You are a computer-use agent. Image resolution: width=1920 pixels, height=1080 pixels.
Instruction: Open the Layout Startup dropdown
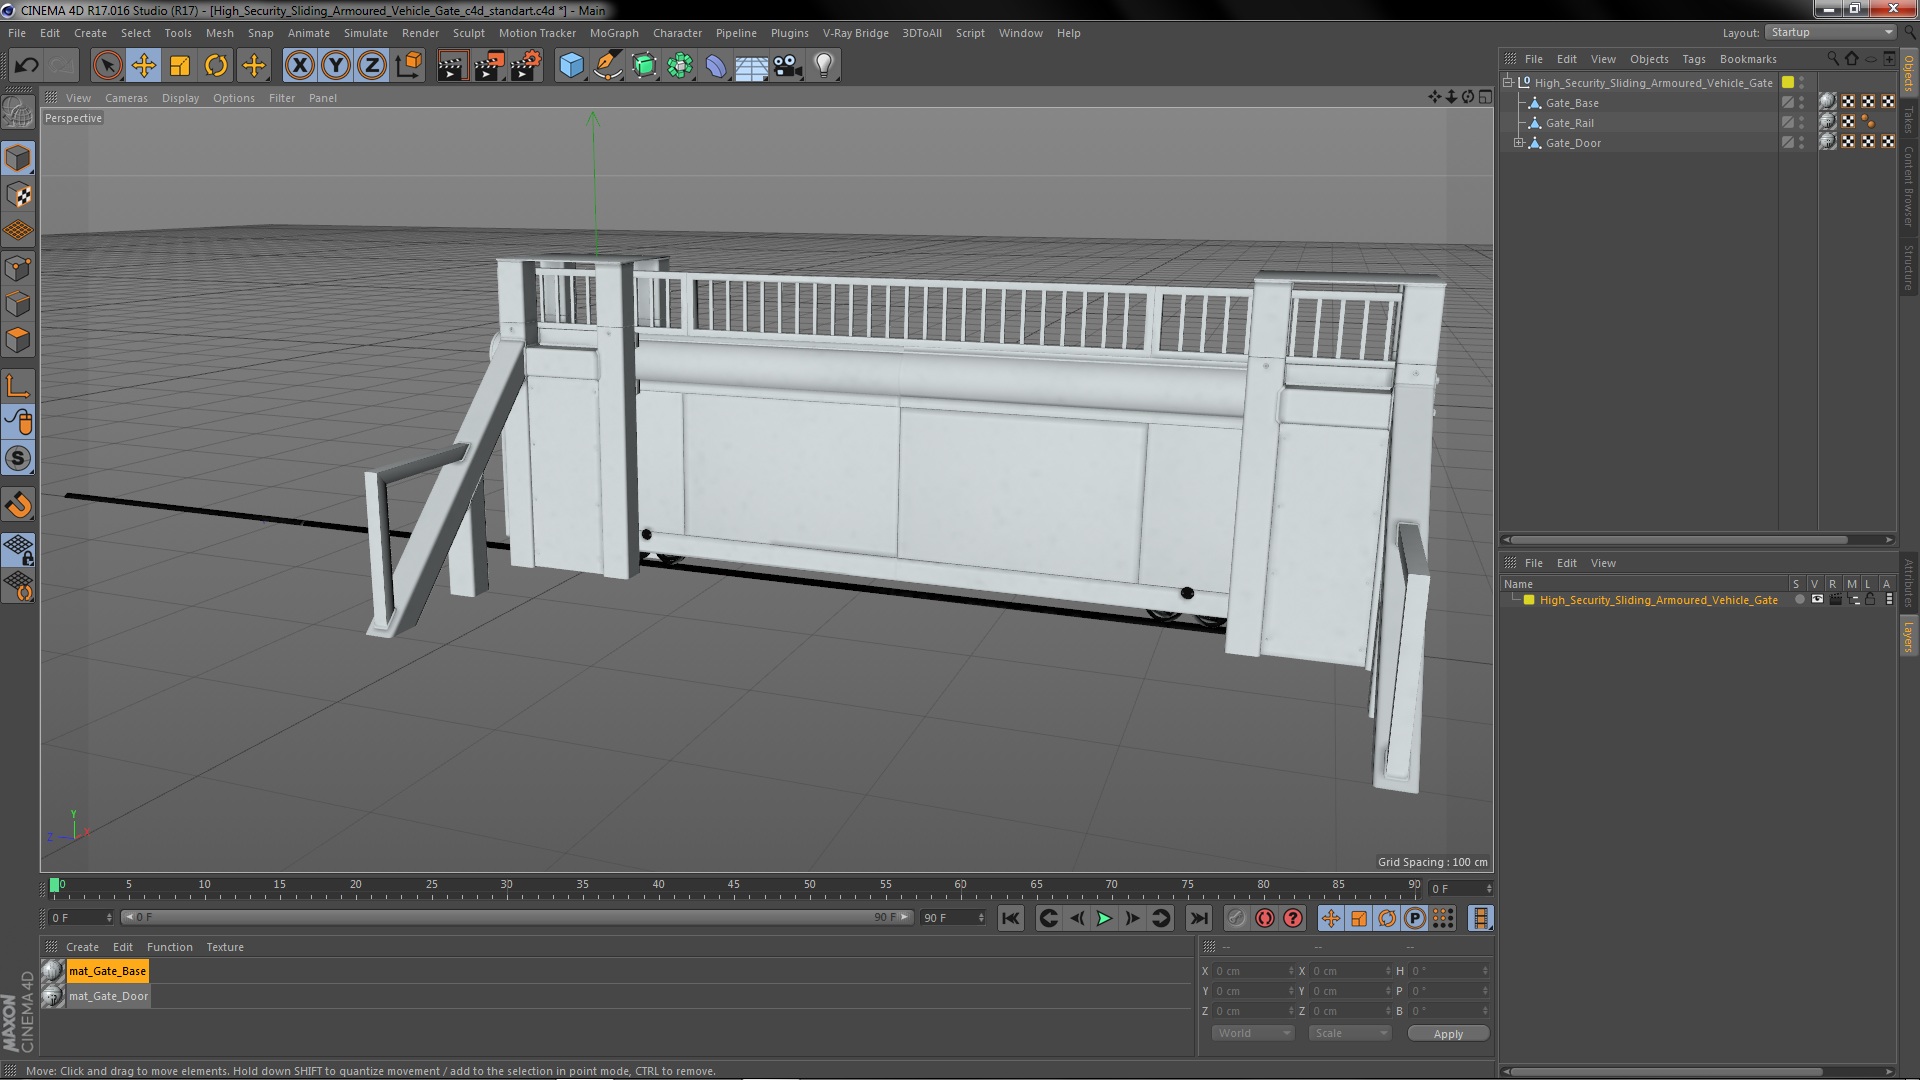click(x=1831, y=32)
